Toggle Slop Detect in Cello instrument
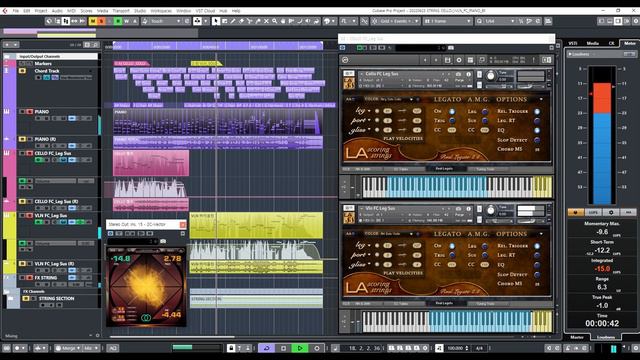The width and height of the screenshot is (640, 360). 537,140
